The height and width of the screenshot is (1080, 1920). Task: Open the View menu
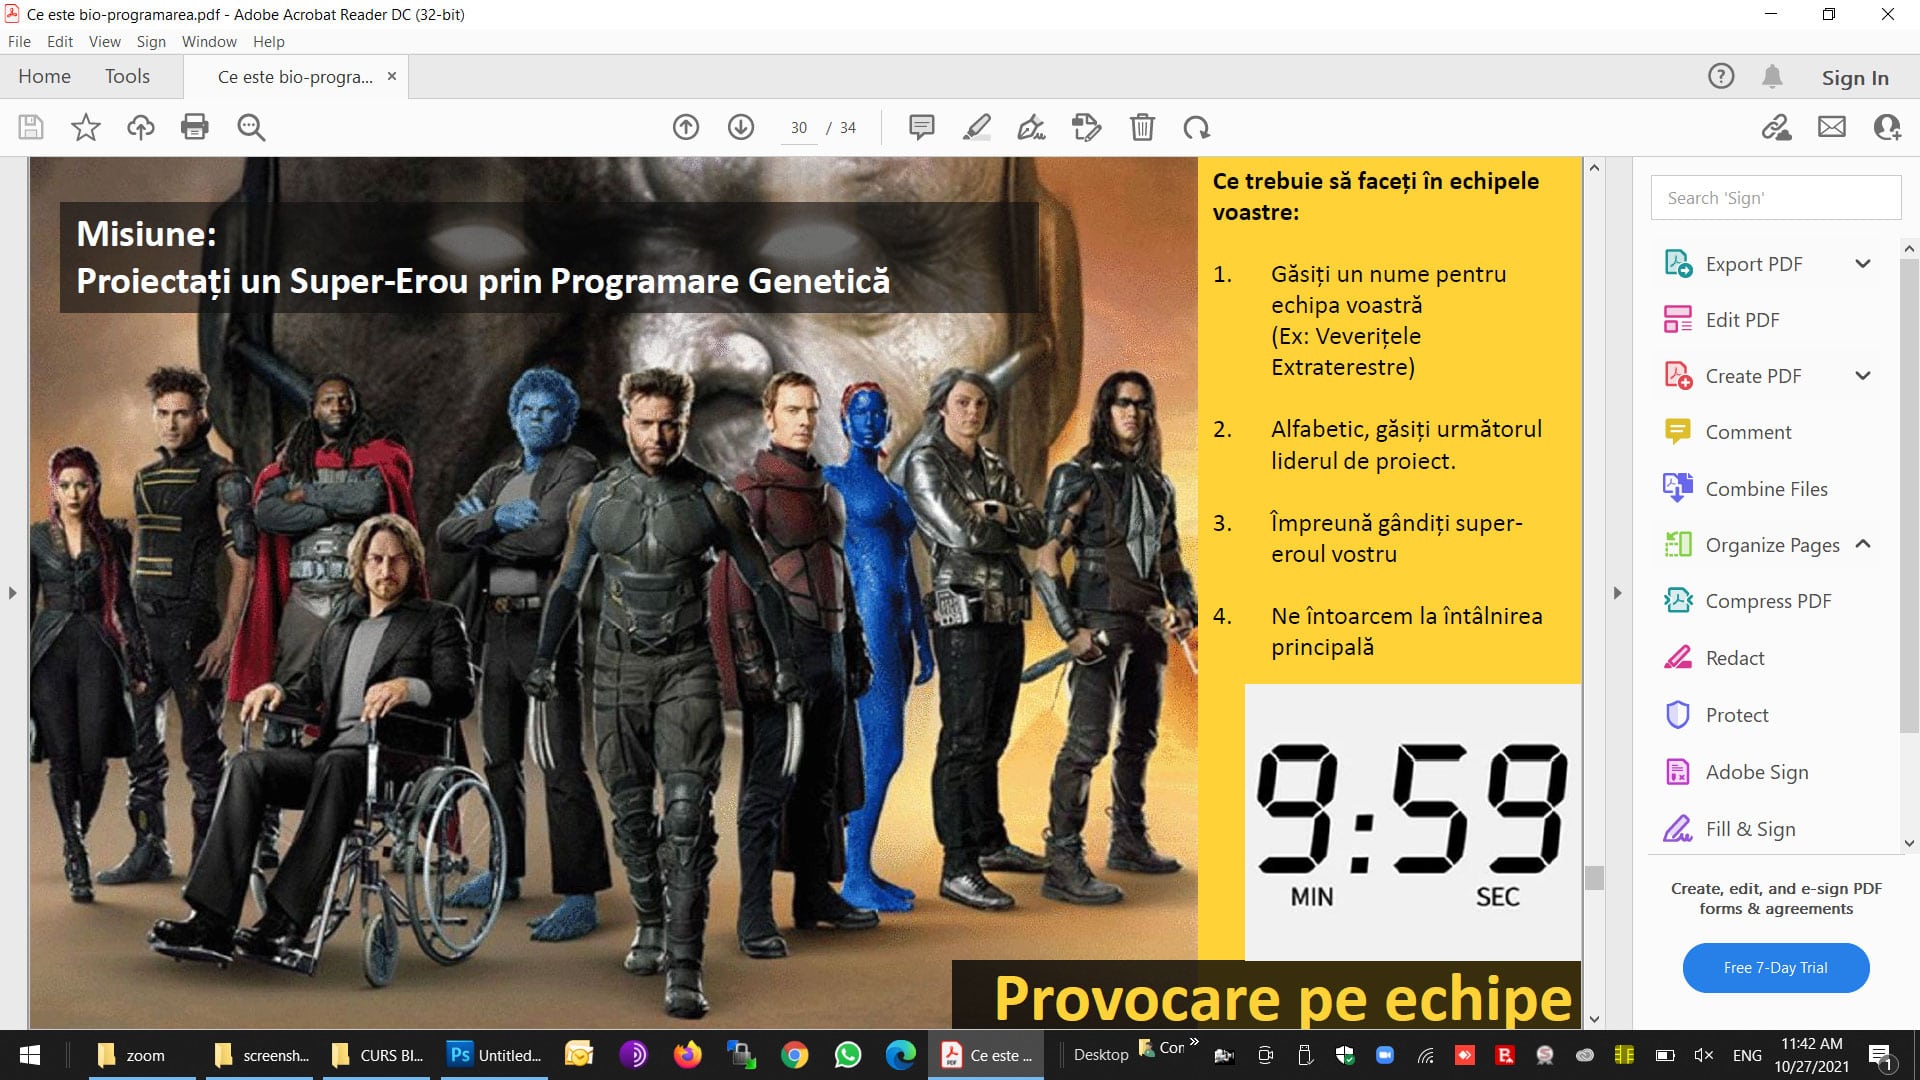point(104,41)
